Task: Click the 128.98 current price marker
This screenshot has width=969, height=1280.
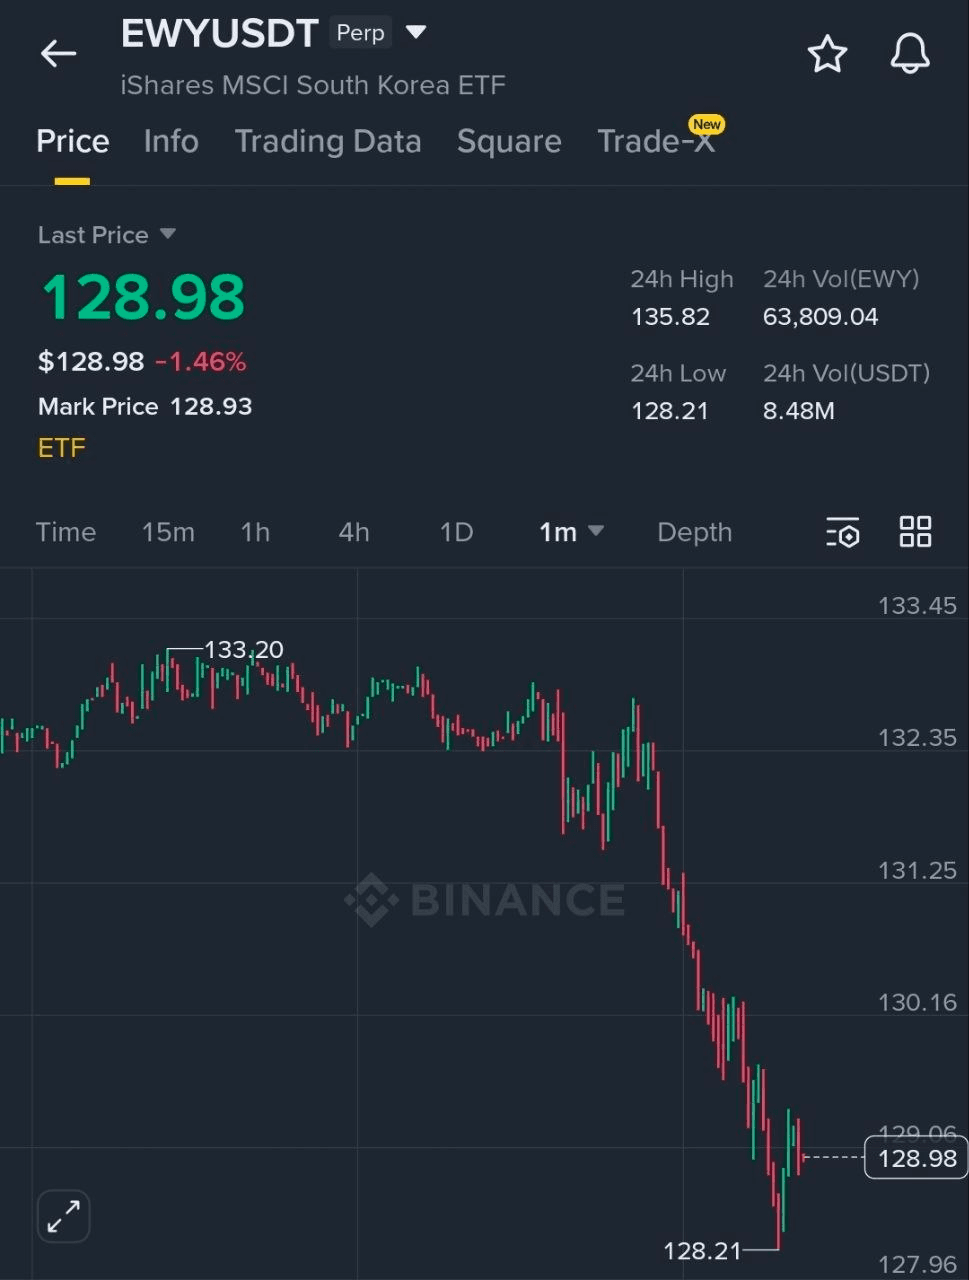Action: [915, 1158]
